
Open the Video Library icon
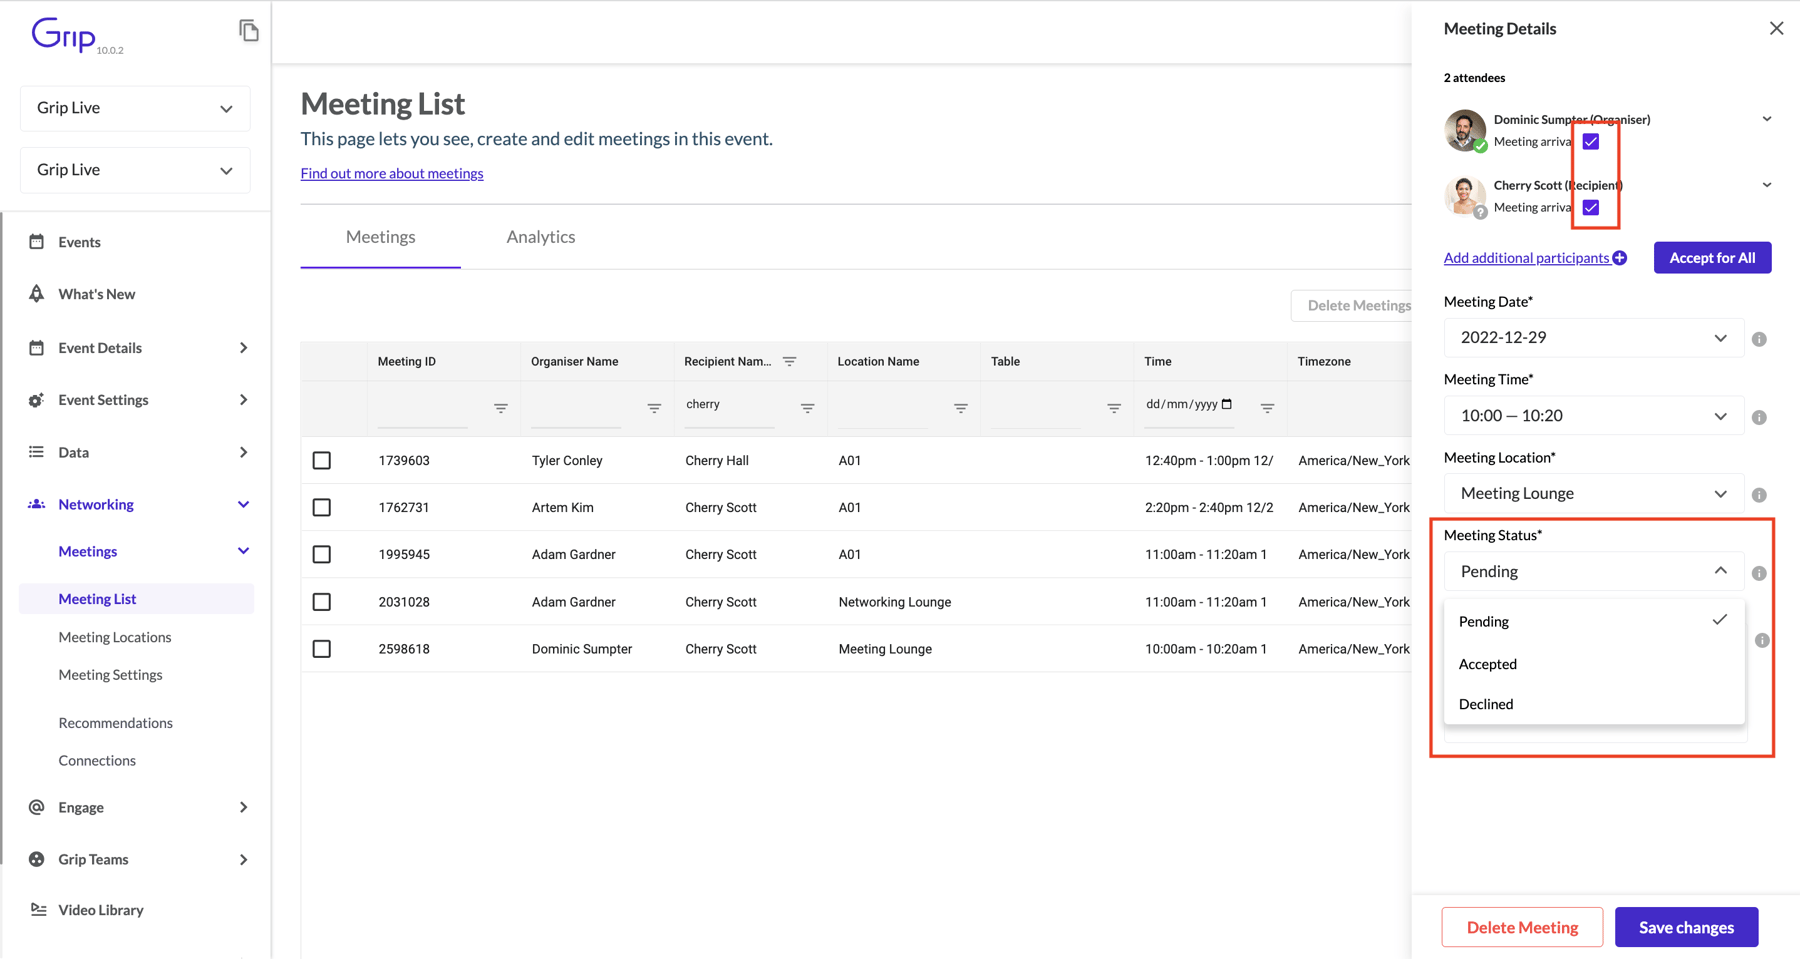(37, 909)
